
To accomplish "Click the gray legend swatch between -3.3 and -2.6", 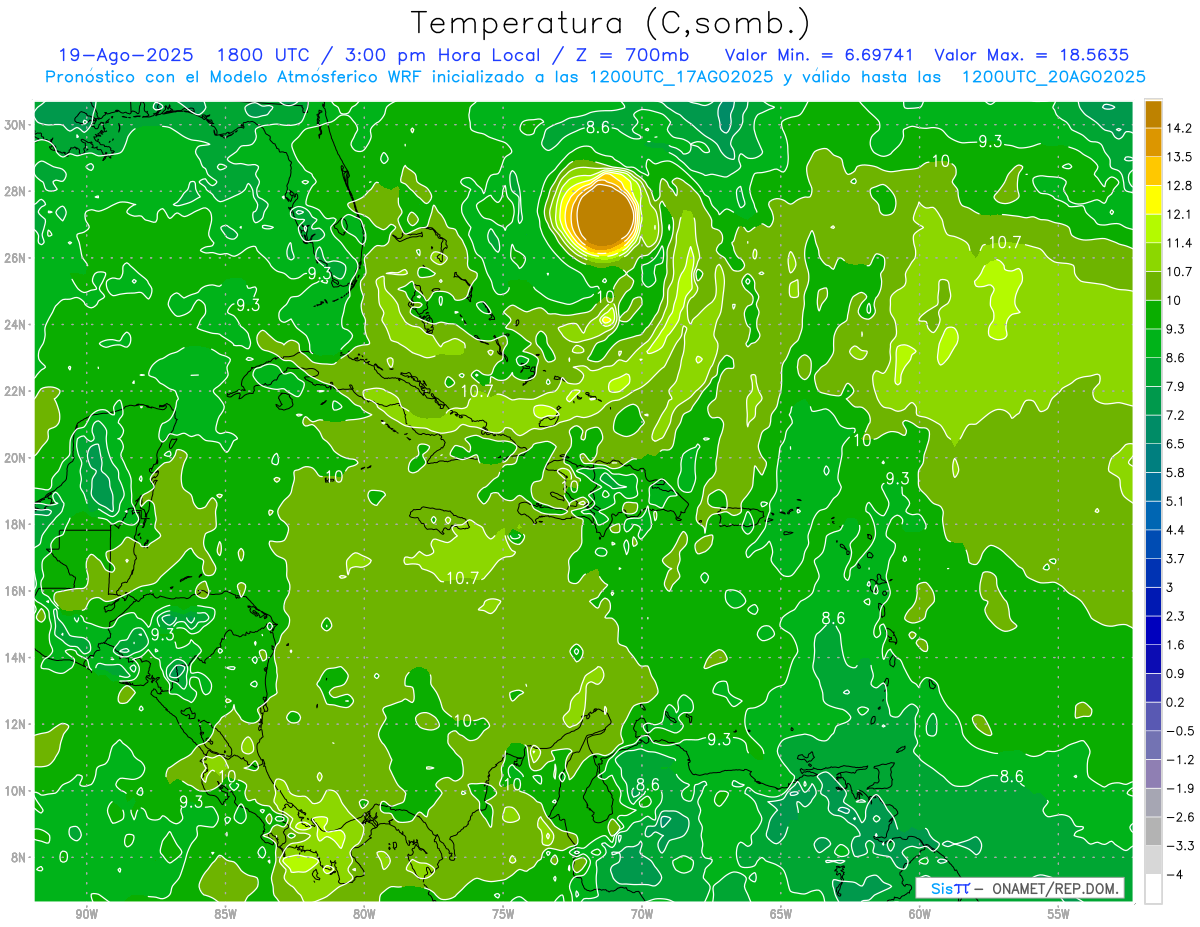I will 1154,831.
